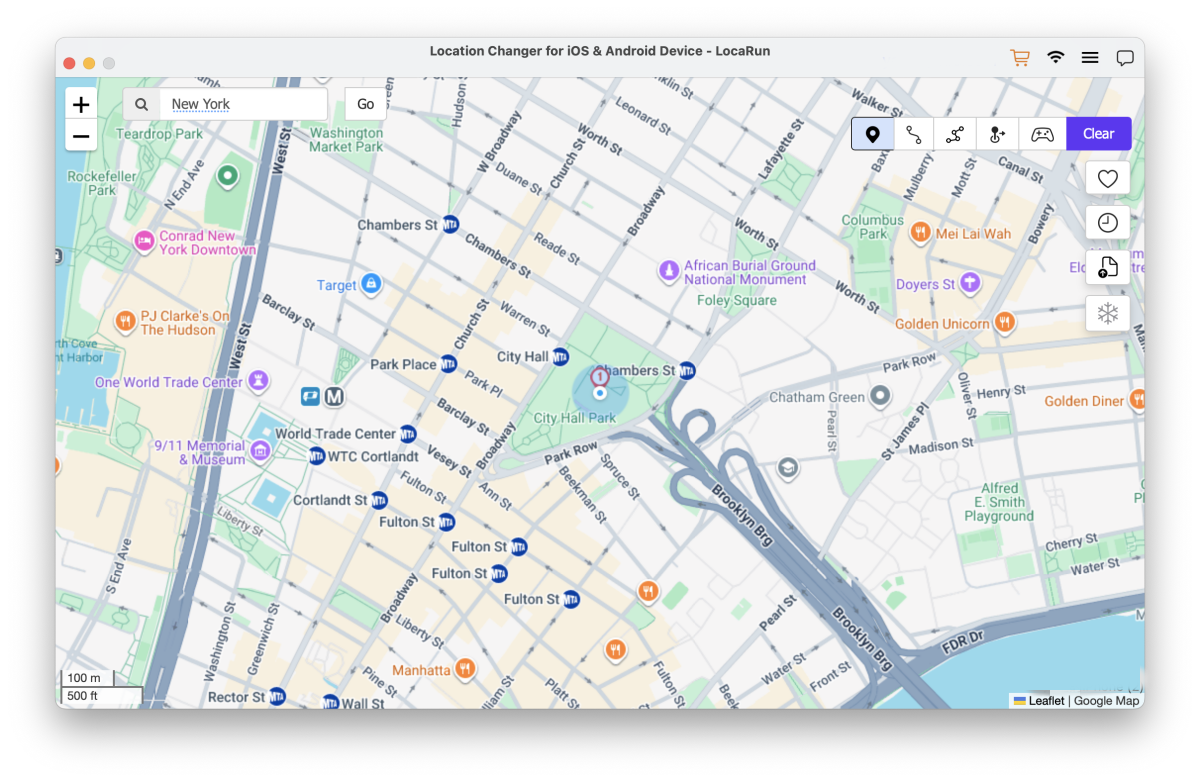
Task: Open the feedback chat bubble
Action: coord(1125,58)
